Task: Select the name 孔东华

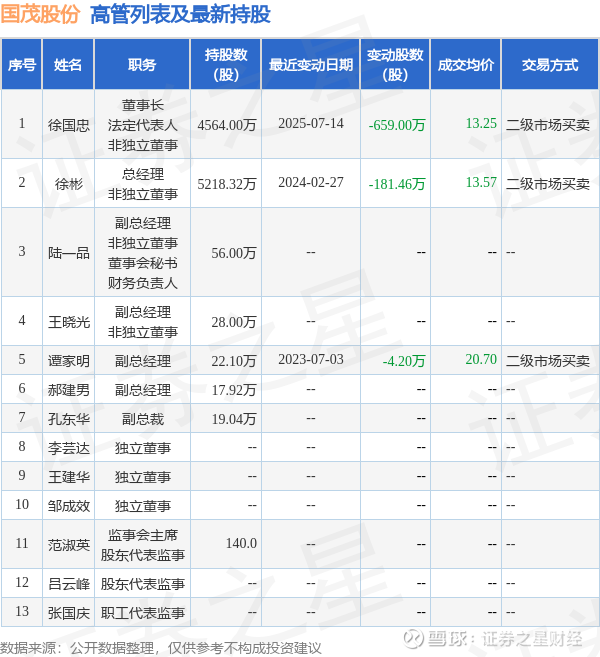Action: 68,419
